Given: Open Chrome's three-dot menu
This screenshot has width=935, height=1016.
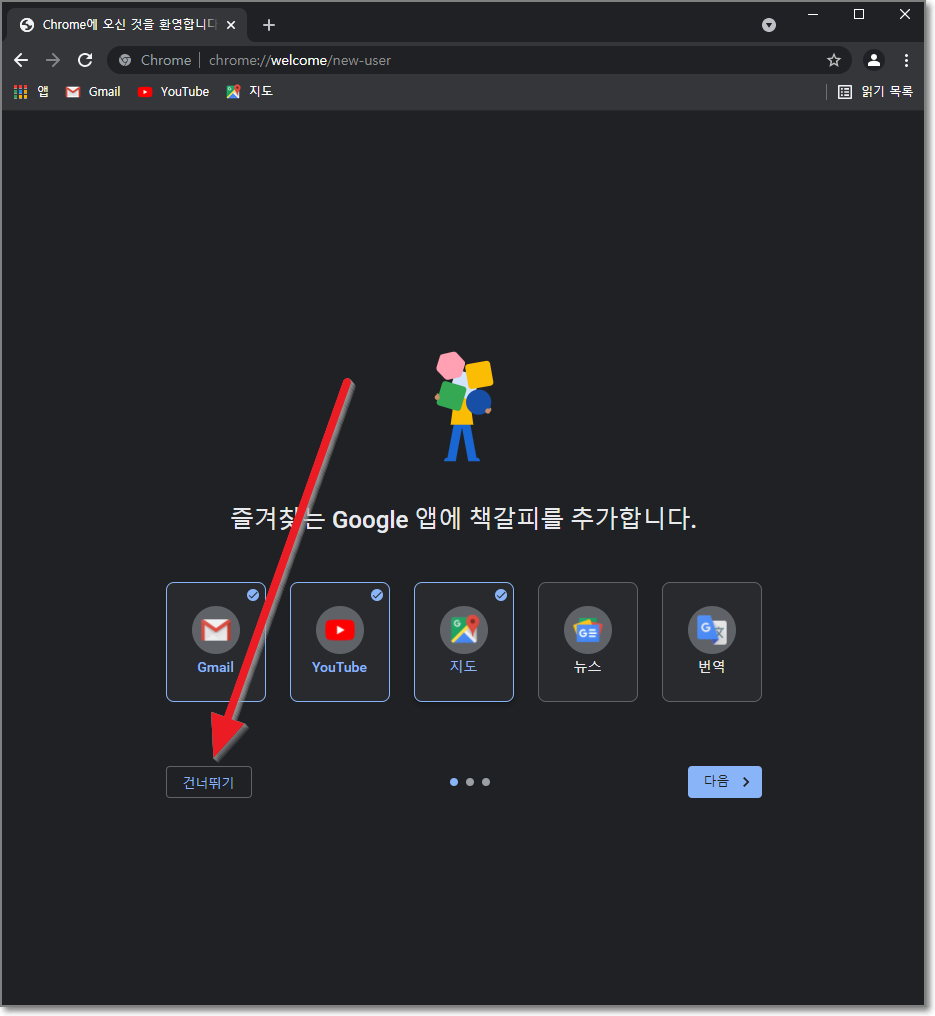Looking at the screenshot, I should pos(906,60).
